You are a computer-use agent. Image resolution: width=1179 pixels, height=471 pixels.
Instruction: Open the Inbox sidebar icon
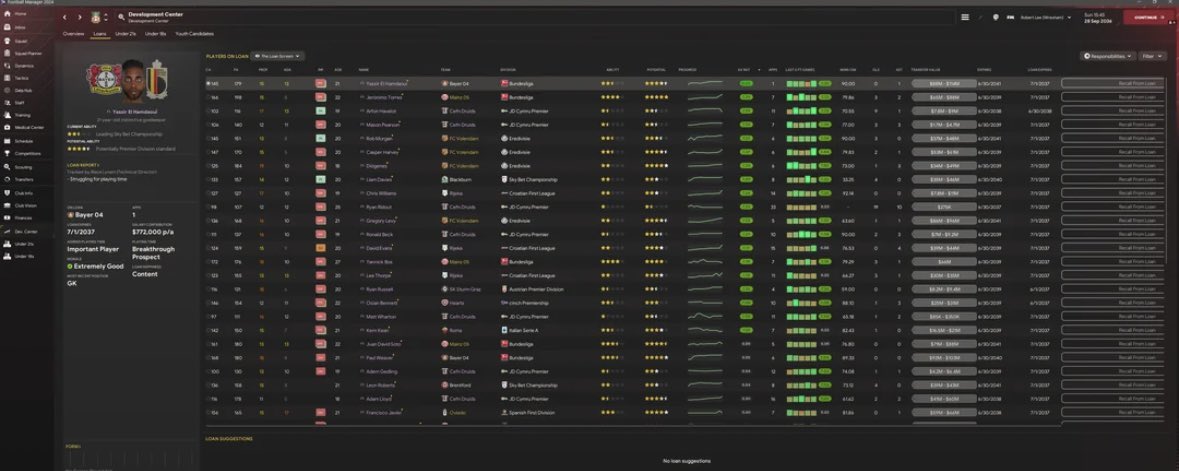point(8,27)
